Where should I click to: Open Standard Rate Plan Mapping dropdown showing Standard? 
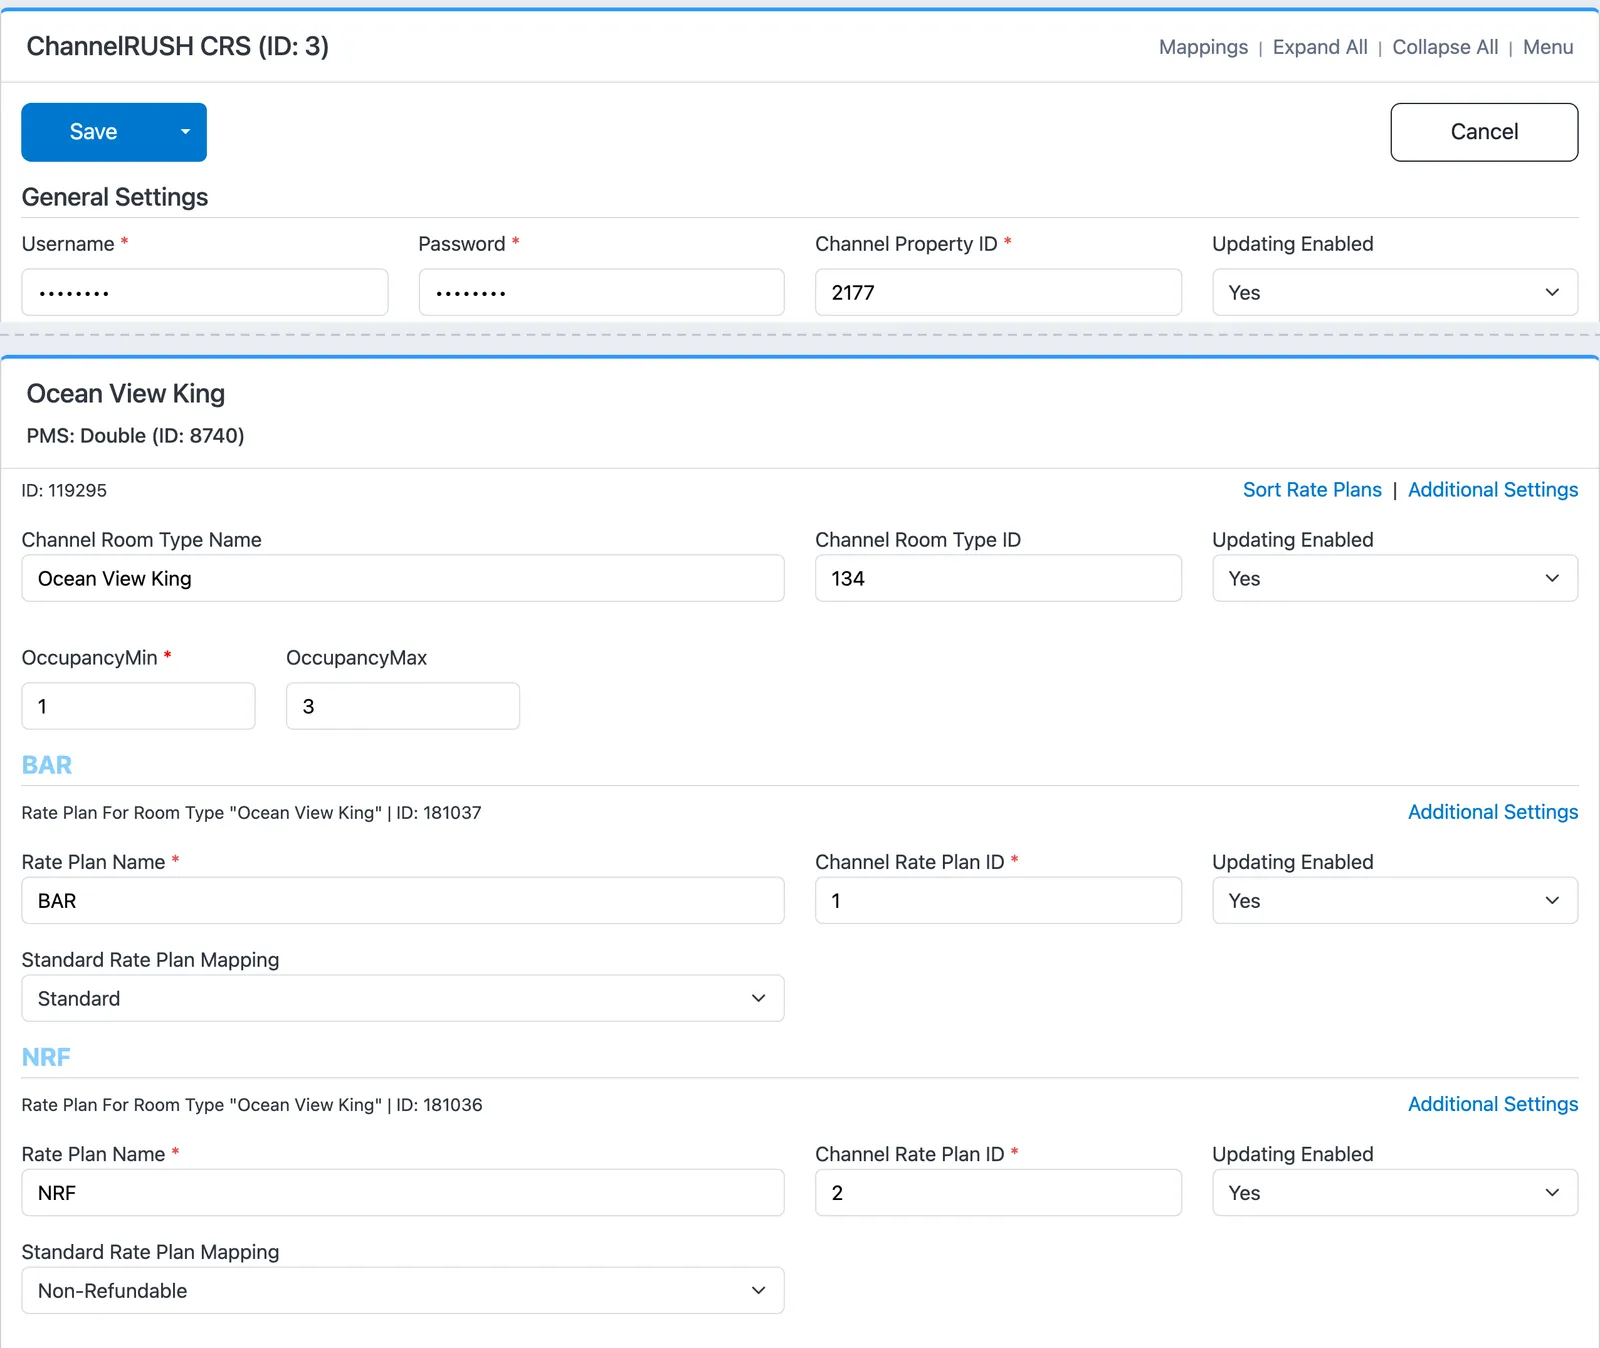point(403,998)
